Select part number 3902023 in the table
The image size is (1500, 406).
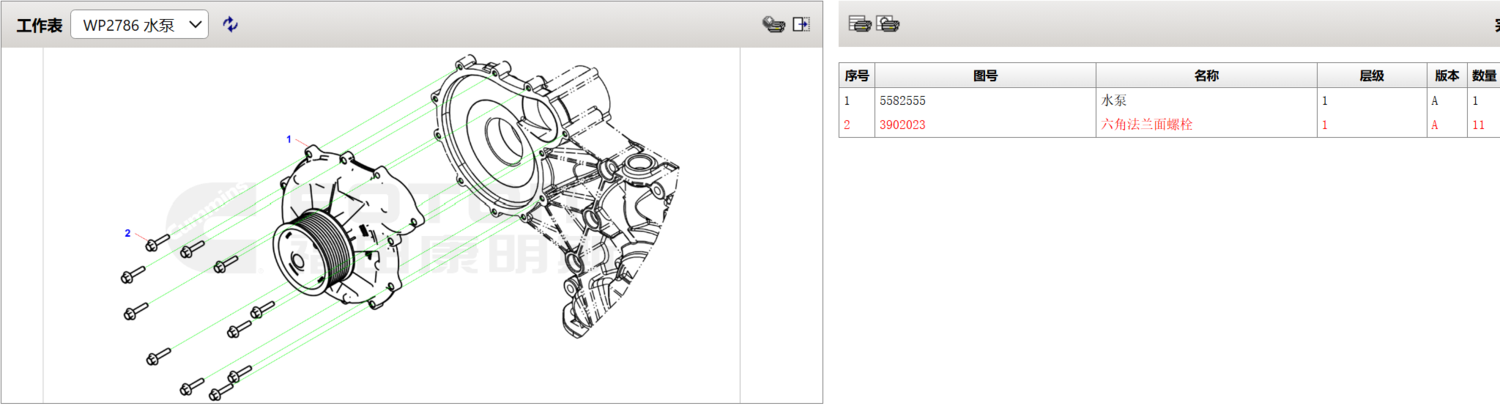click(904, 125)
